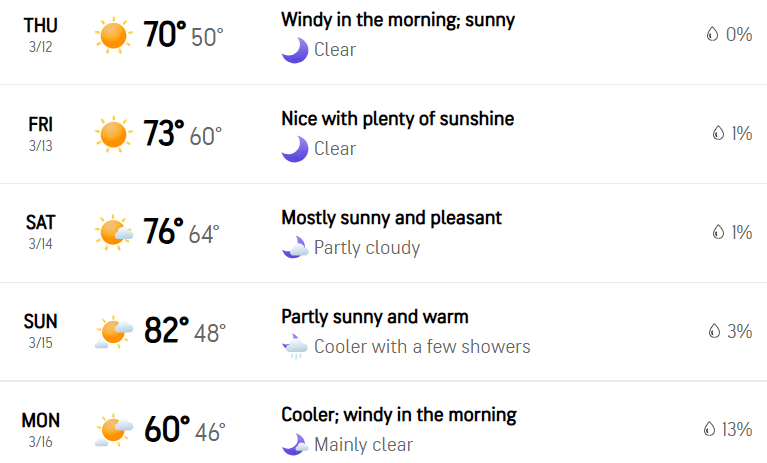Click the raindrop icon next to 0%
Image resolution: width=767 pixels, height=463 pixels.
[712, 34]
